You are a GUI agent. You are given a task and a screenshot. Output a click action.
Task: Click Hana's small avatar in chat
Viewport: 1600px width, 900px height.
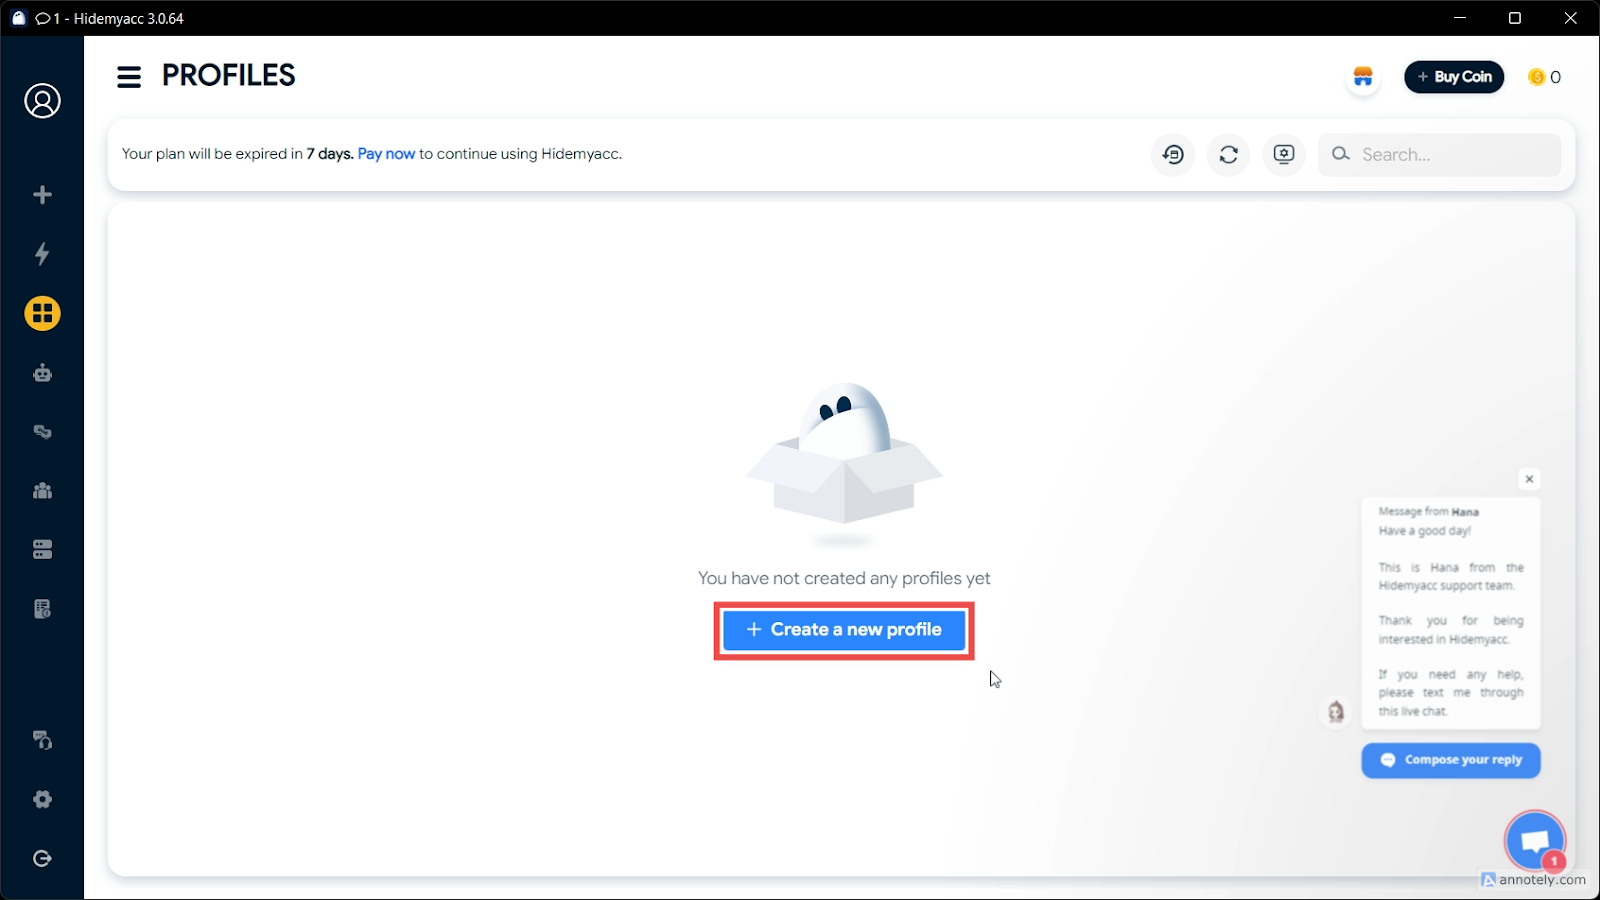pyautogui.click(x=1336, y=712)
